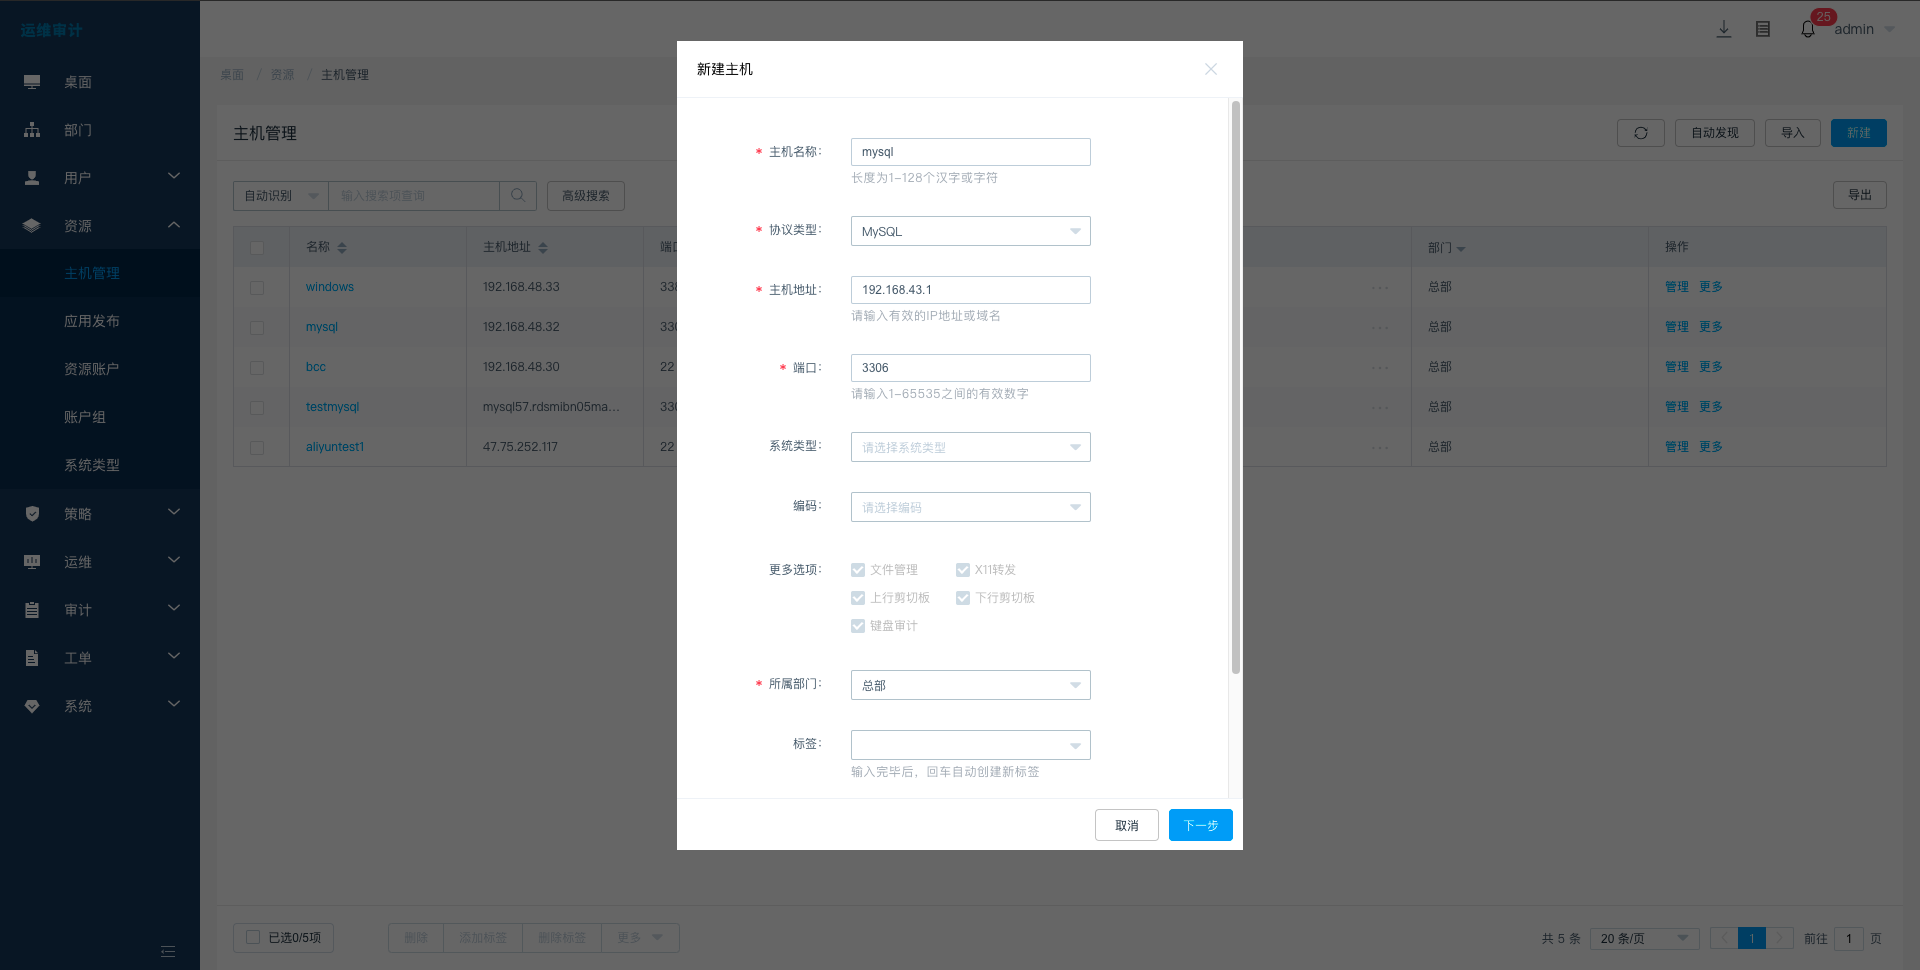Toggle the X11转发 checkbox
1920x970 pixels.
pyautogui.click(x=963, y=570)
